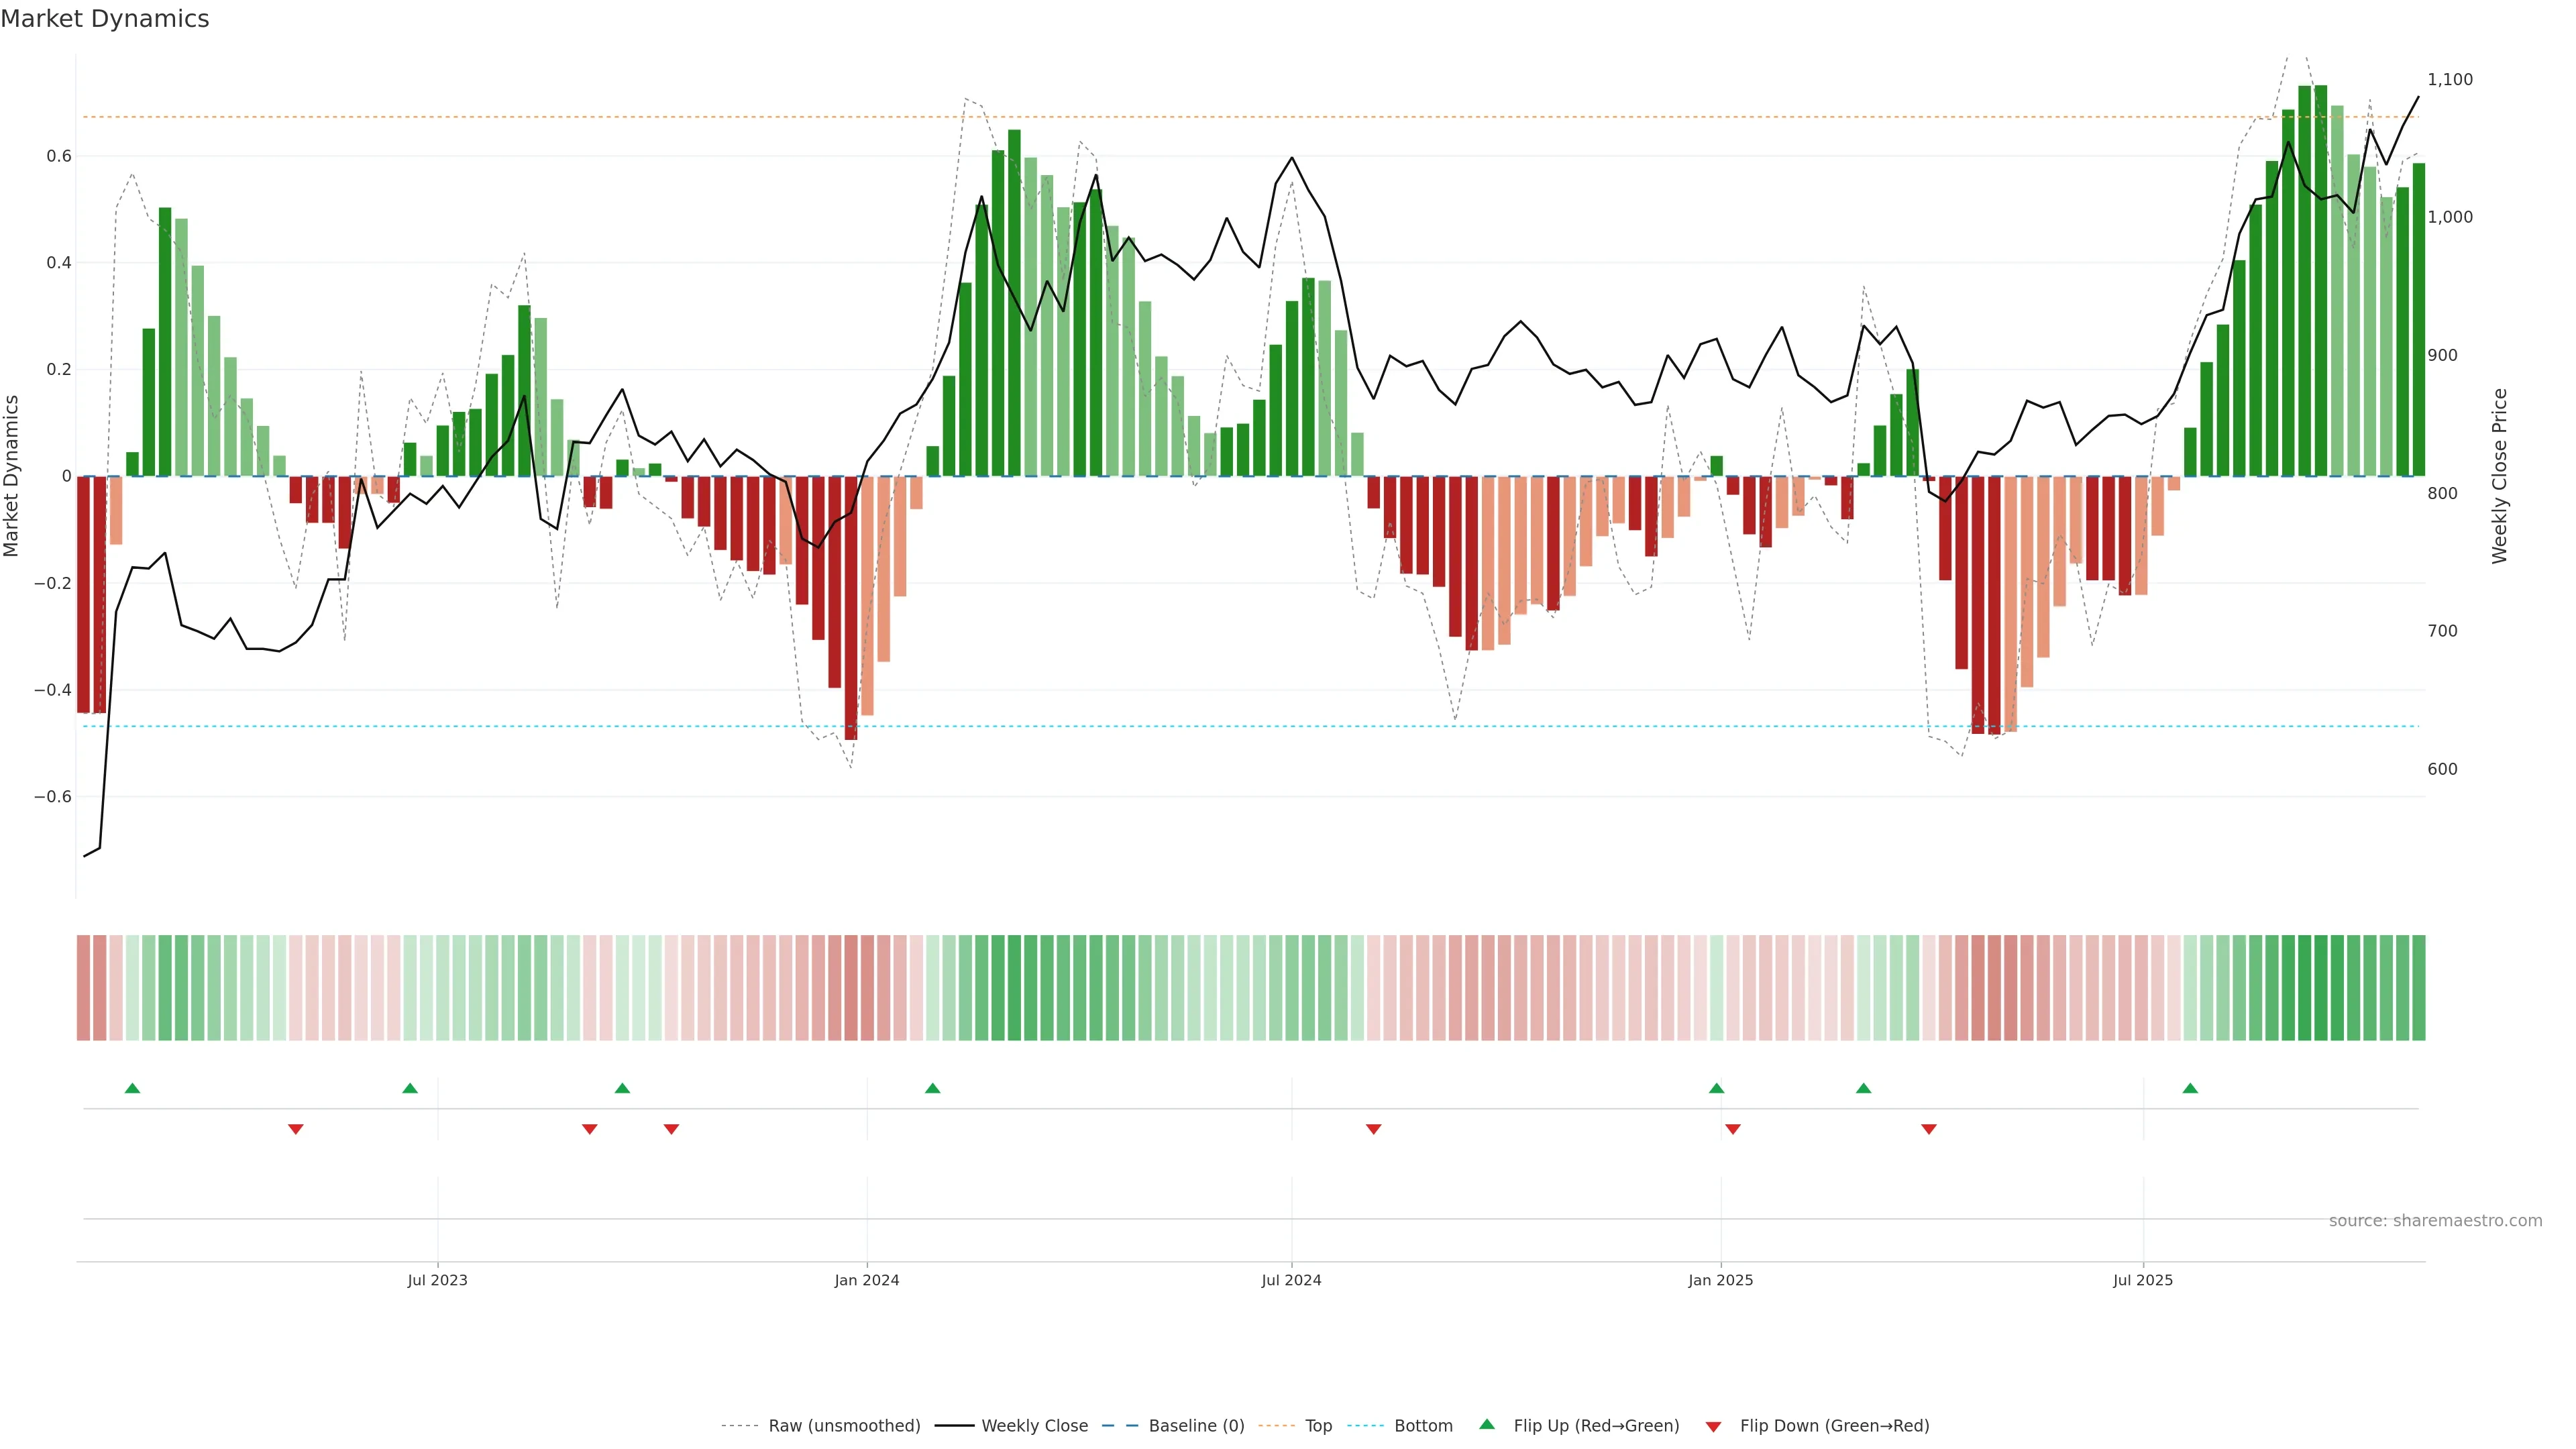Click the Jul 2023 x-axis label
The image size is (2576, 1449).
(x=437, y=1280)
